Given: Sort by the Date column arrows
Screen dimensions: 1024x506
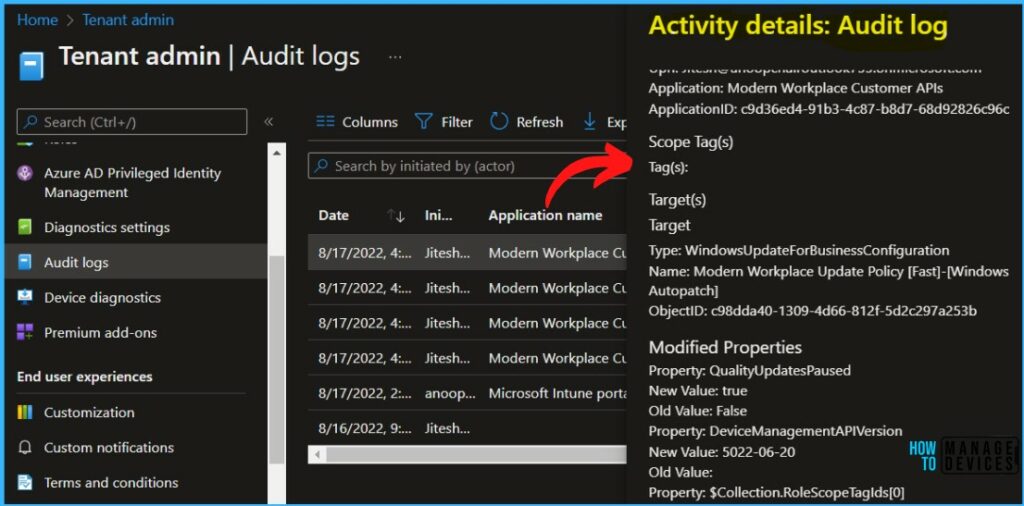Looking at the screenshot, I should 396,215.
